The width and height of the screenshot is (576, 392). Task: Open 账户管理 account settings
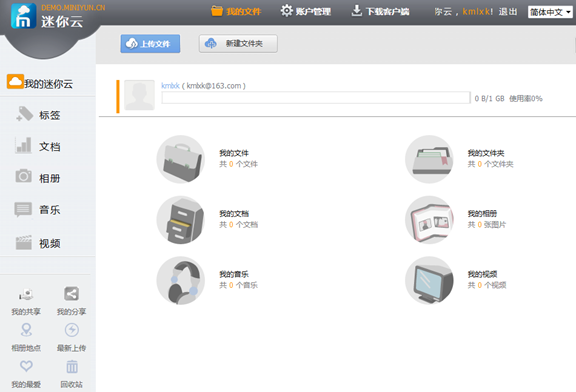tap(306, 11)
